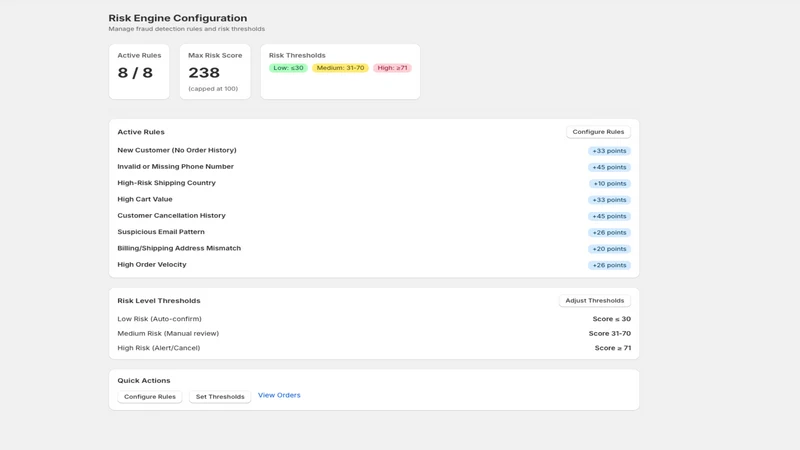Click Score ≤ 30 value
800x450 pixels.
(612, 319)
